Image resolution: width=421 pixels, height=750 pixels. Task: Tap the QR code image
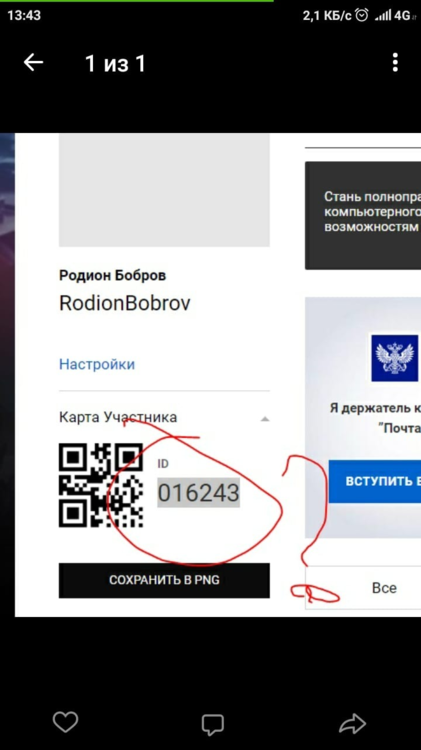[x=101, y=485]
